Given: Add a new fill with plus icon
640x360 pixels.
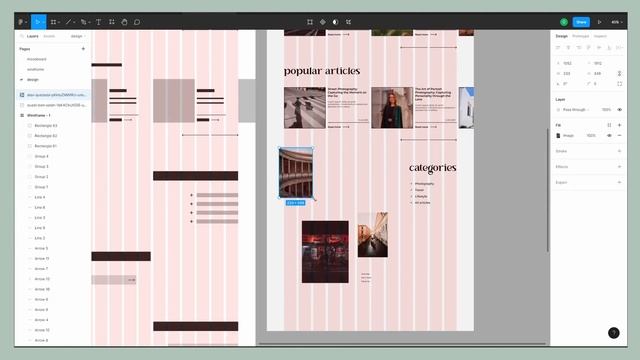Looking at the screenshot, I should [x=619, y=125].
